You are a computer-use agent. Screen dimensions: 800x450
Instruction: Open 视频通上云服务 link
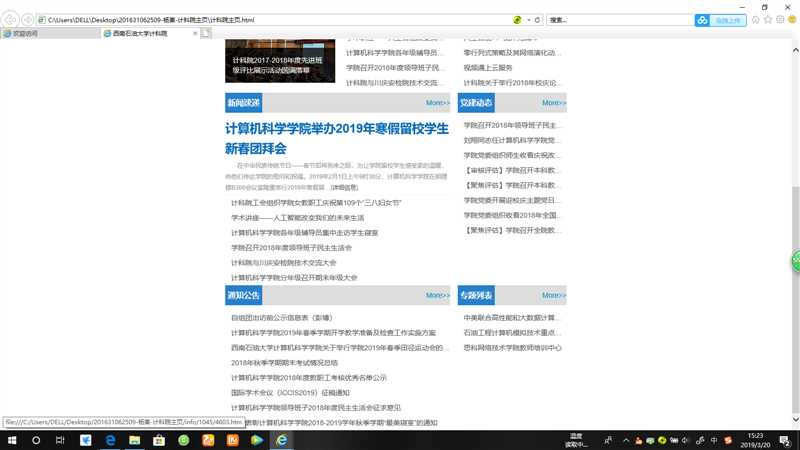click(488, 67)
